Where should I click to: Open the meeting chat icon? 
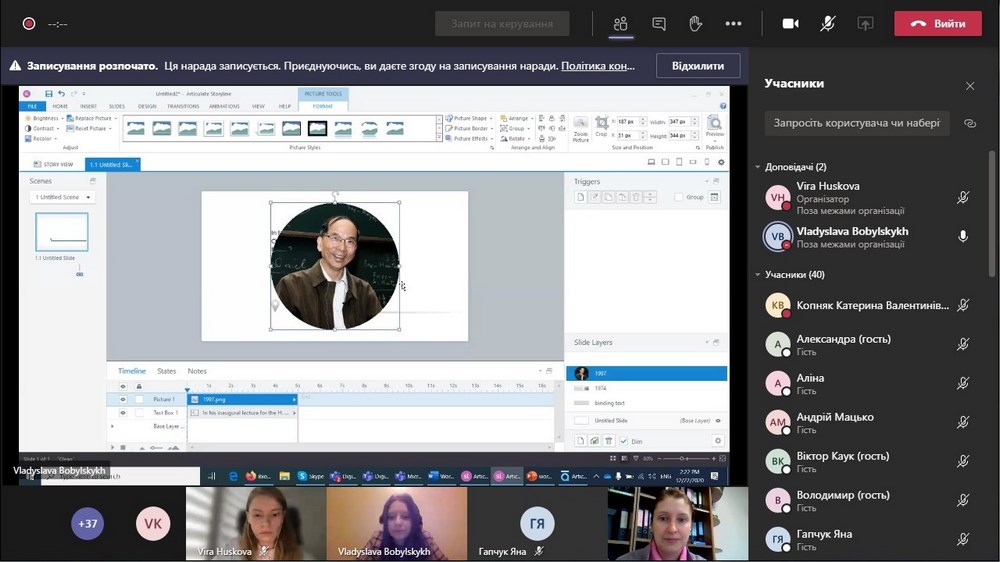pyautogui.click(x=659, y=24)
